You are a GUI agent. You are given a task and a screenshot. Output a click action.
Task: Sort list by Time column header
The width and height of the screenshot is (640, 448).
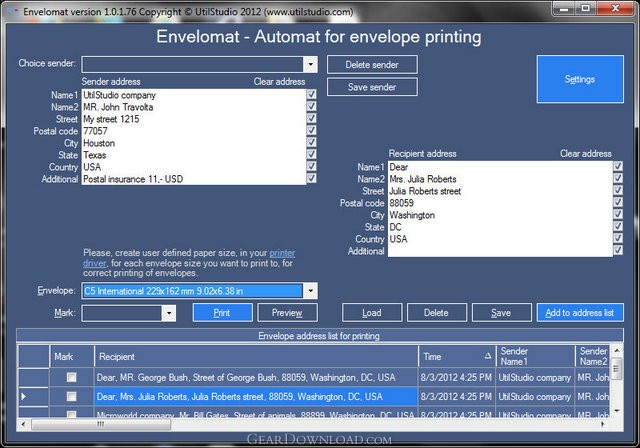(457, 357)
